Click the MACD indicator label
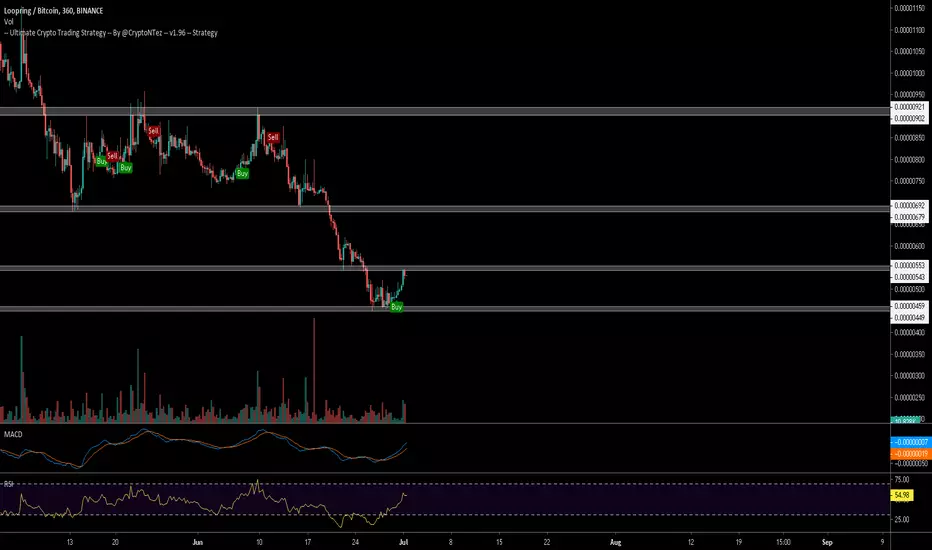This screenshot has width=932, height=550. [x=13, y=434]
